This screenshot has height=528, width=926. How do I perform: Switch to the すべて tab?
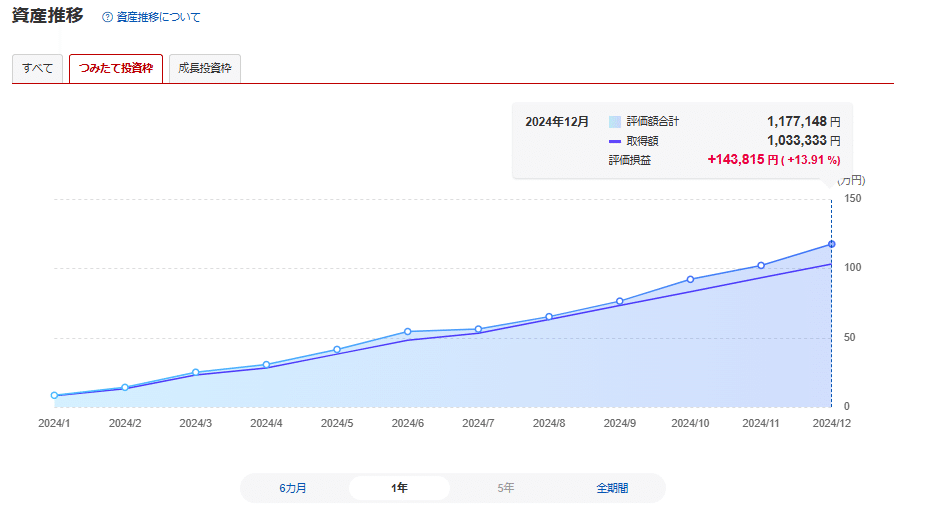pos(37,69)
